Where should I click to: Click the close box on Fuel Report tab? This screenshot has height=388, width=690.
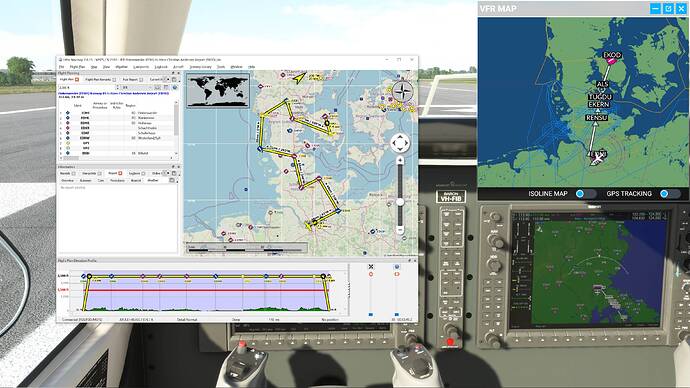click(141, 80)
